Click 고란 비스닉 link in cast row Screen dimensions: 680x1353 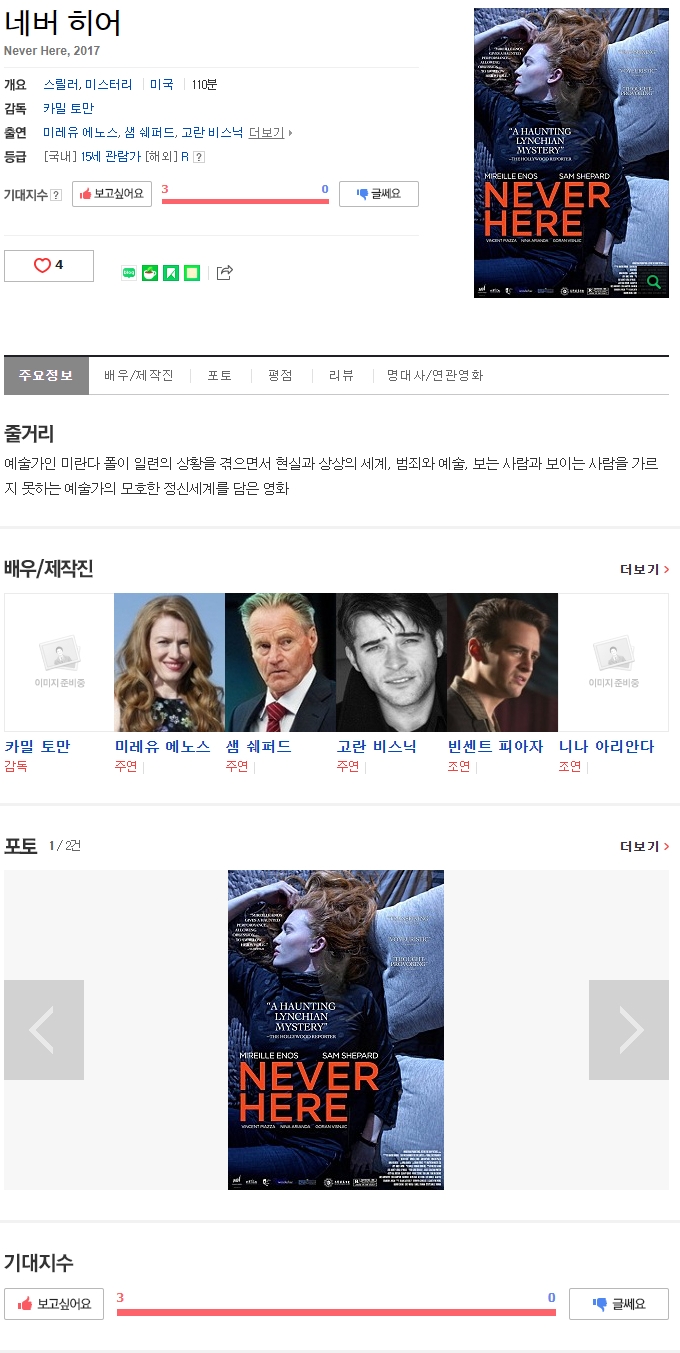212,133
